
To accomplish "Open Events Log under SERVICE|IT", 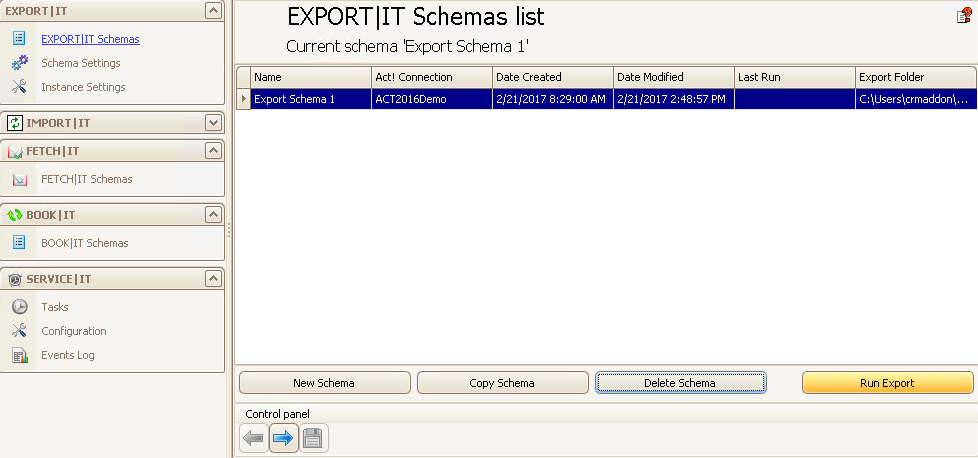I will pyautogui.click(x=68, y=356).
